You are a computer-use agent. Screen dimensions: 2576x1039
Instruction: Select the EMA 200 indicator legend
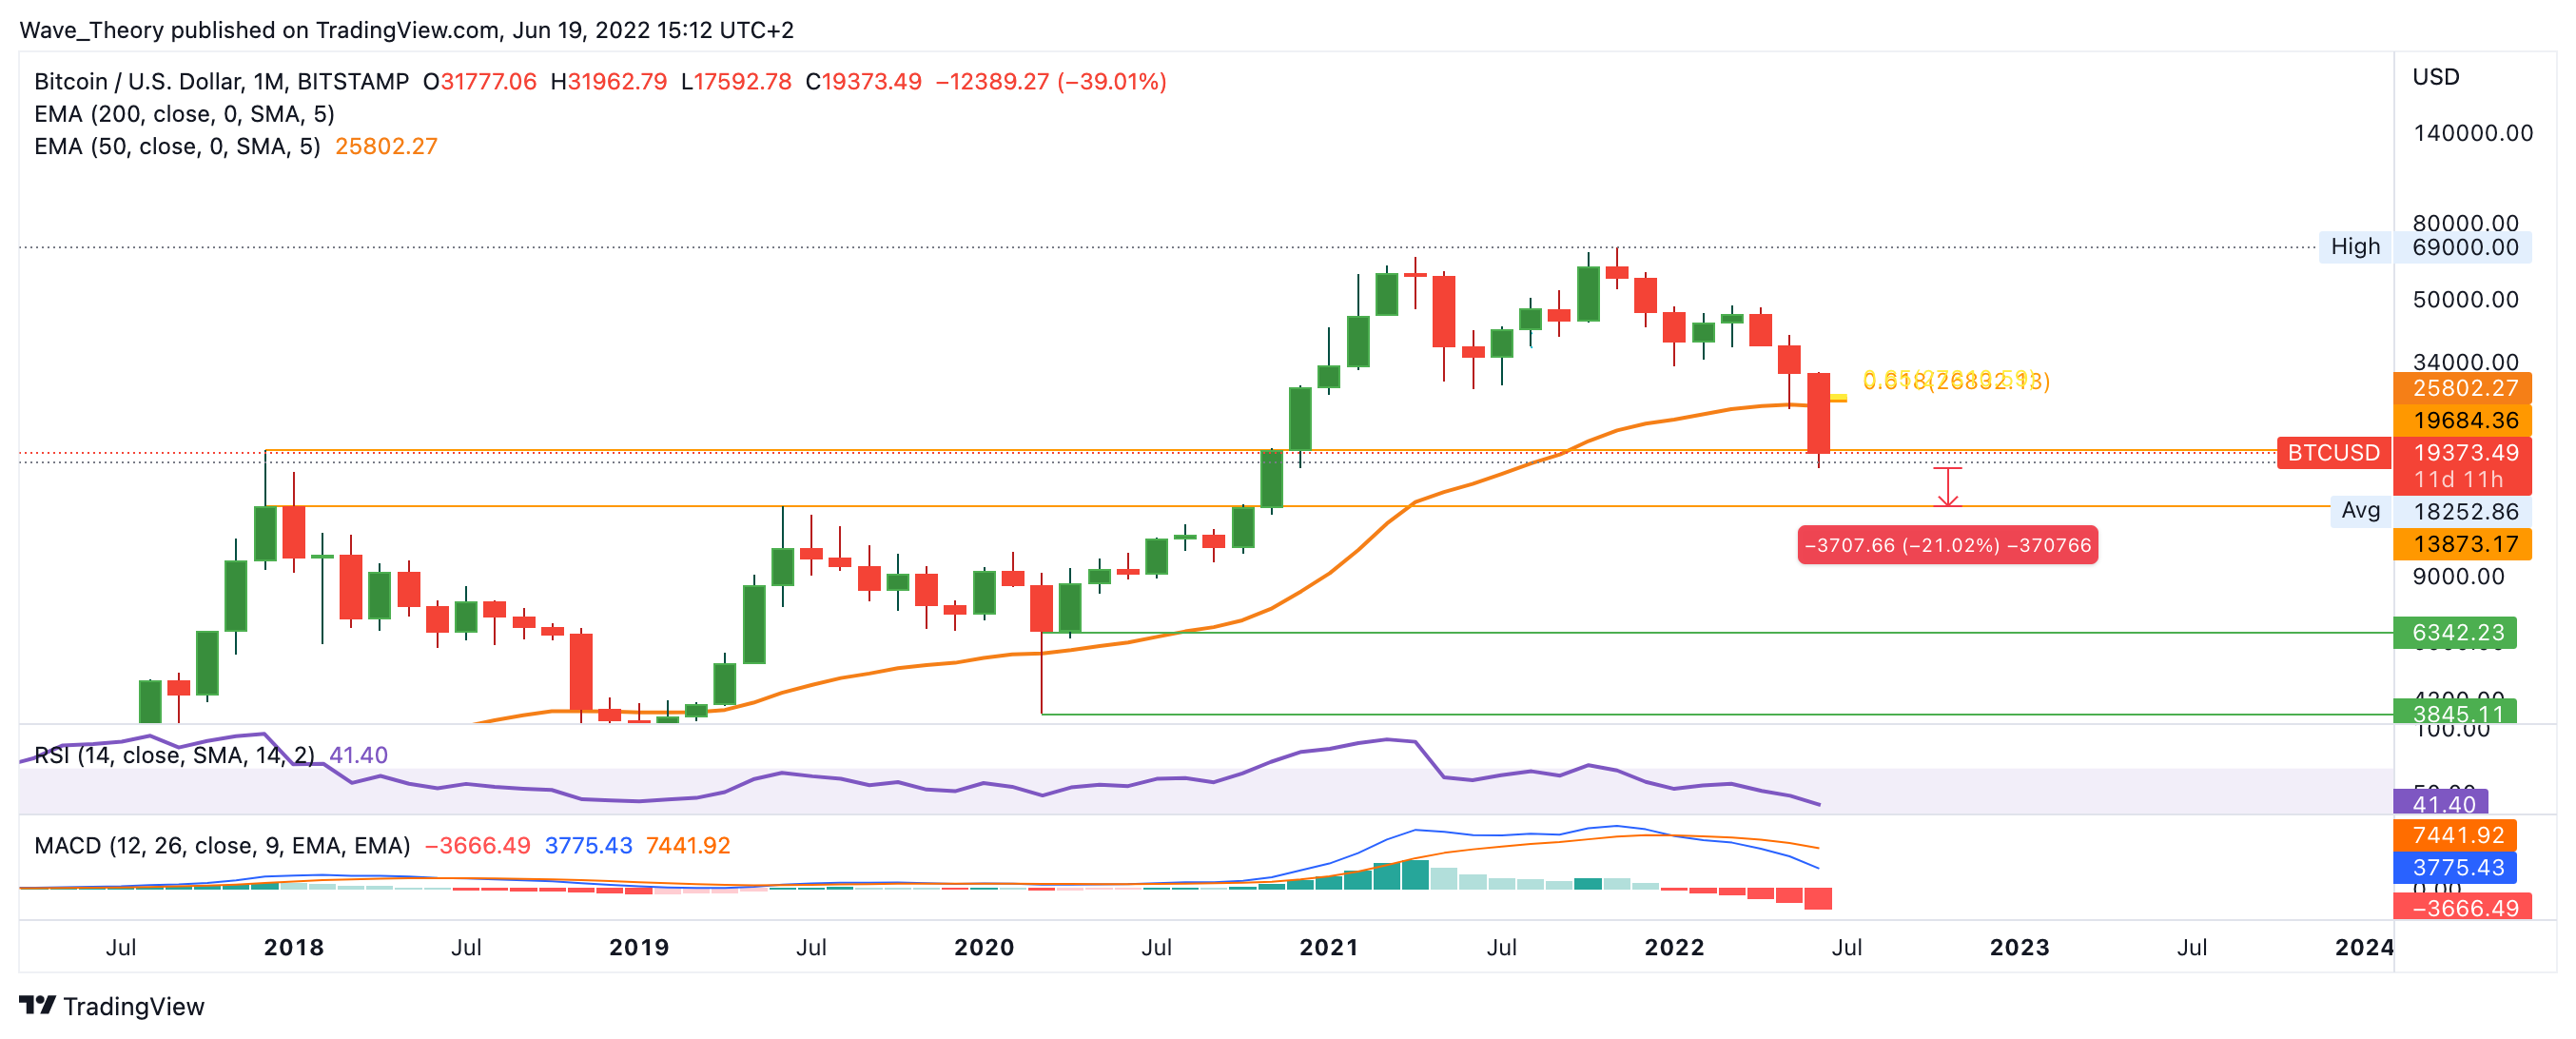[184, 114]
